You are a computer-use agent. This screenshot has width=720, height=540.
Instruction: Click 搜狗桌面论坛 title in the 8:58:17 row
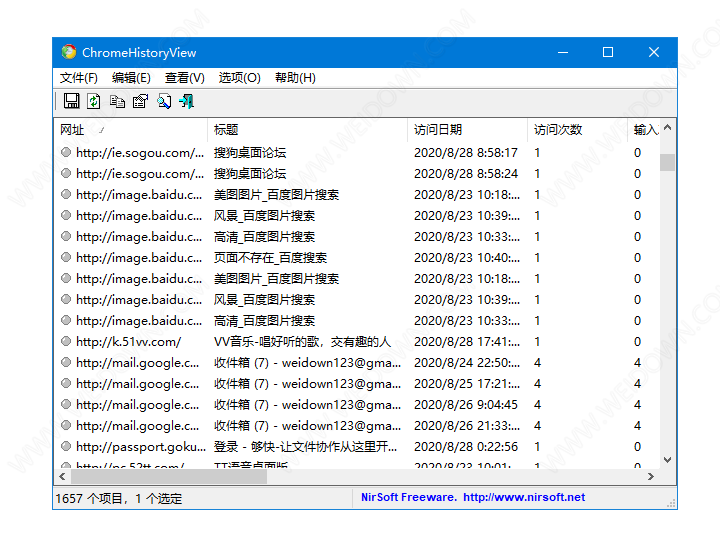click(x=250, y=152)
